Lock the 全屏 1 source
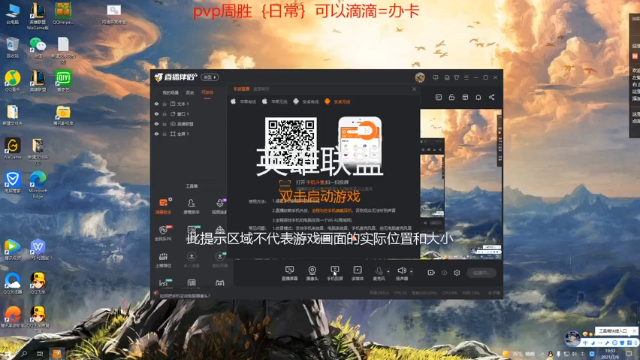This screenshot has height=360, width=640. coord(164,133)
